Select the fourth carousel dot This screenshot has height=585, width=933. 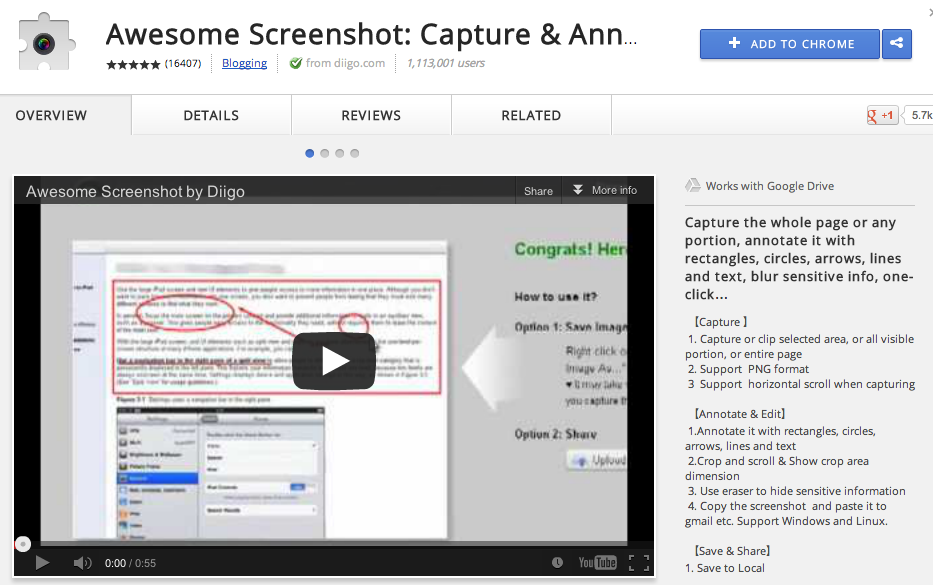pyautogui.click(x=355, y=153)
